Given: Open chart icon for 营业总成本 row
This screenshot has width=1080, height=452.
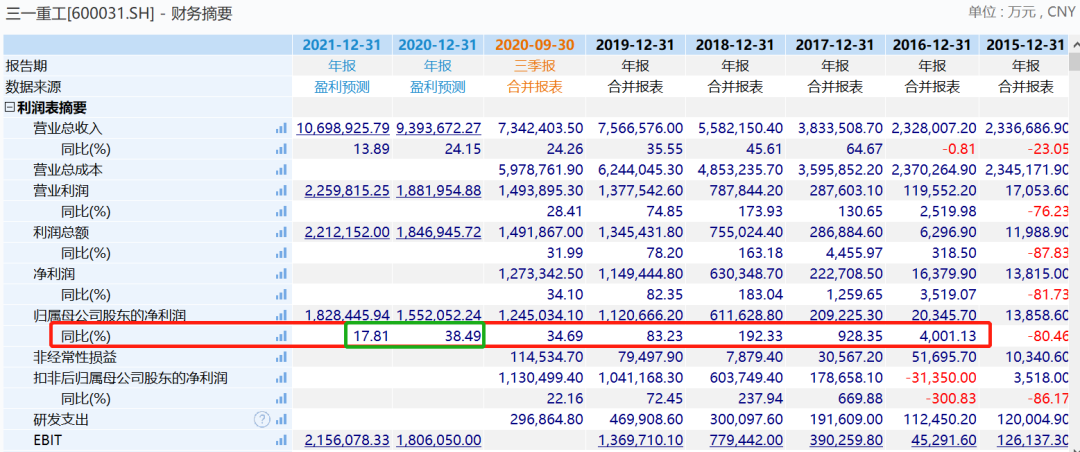Looking at the screenshot, I should (281, 170).
